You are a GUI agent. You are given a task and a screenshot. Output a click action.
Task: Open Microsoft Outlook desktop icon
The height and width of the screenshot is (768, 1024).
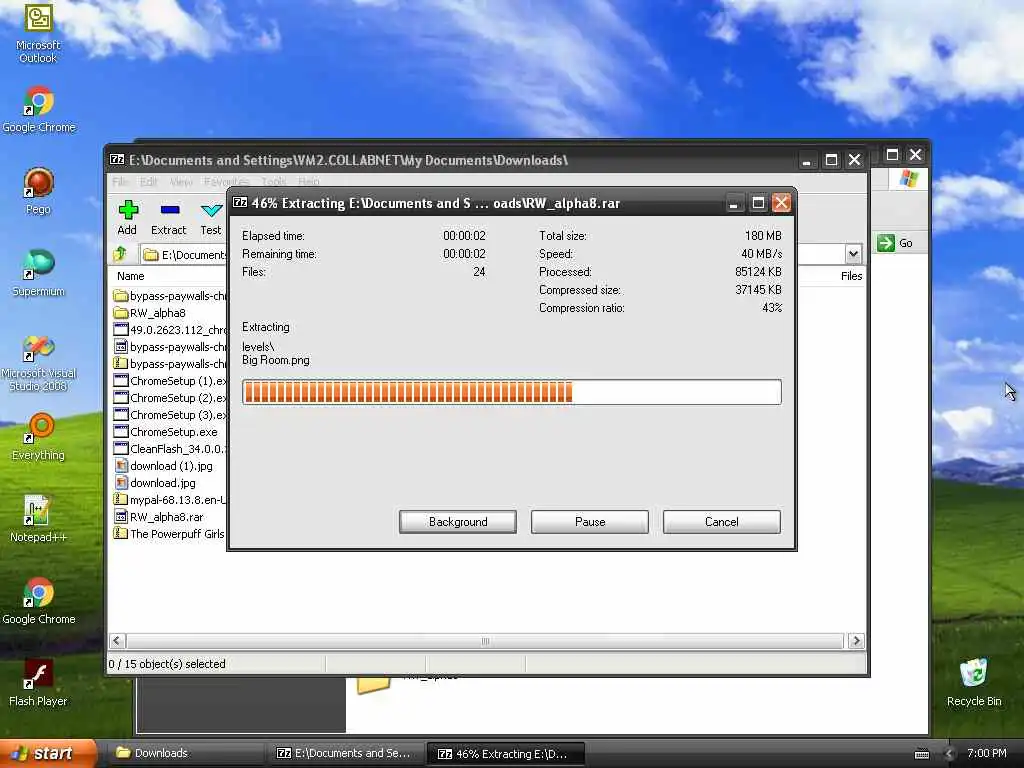click(38, 33)
